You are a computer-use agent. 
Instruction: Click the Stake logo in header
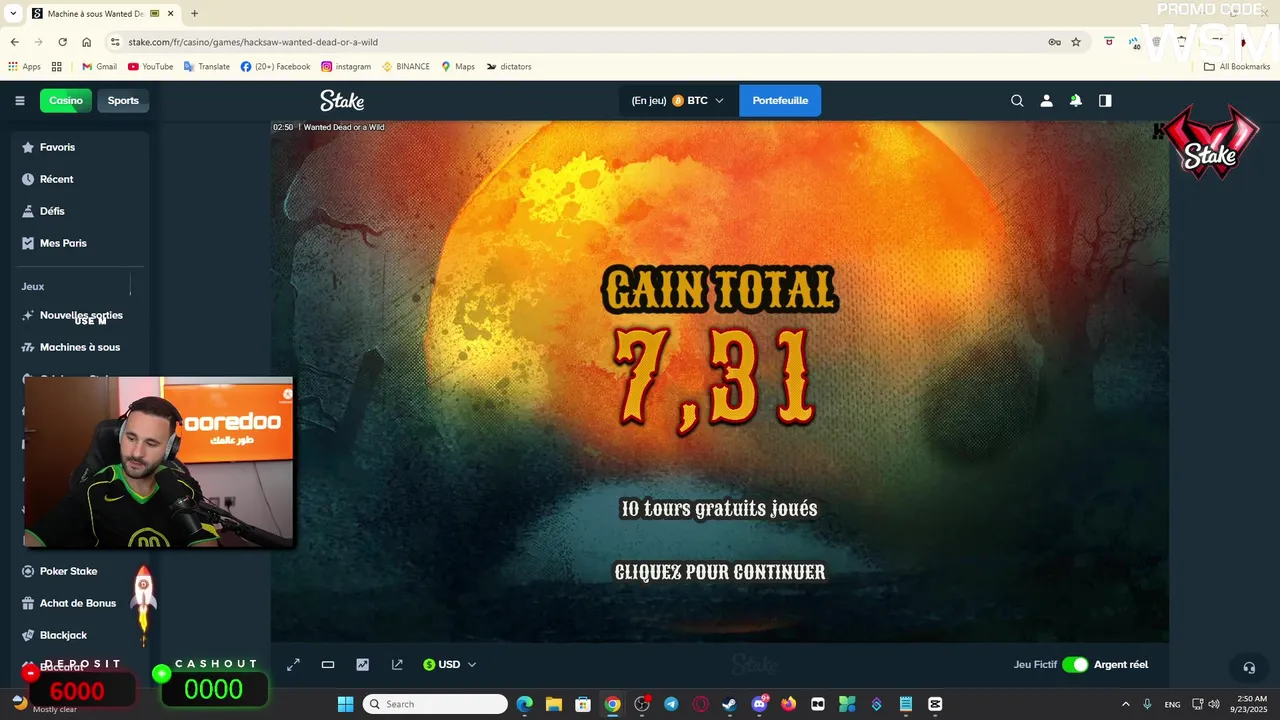[x=342, y=100]
